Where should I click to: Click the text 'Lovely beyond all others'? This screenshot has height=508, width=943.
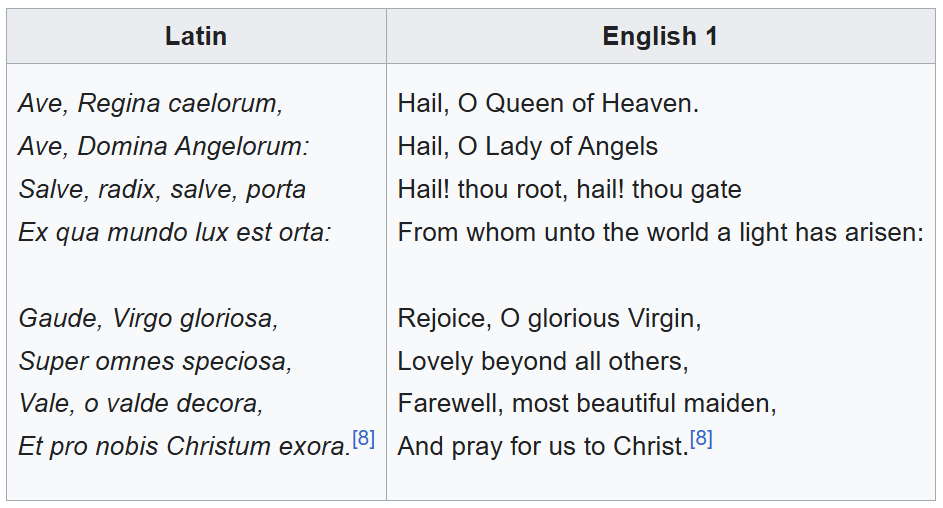coord(543,361)
